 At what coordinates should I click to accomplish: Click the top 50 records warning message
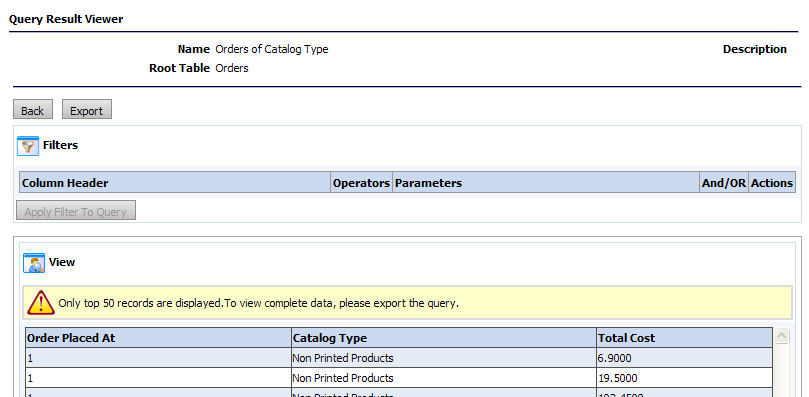point(258,303)
